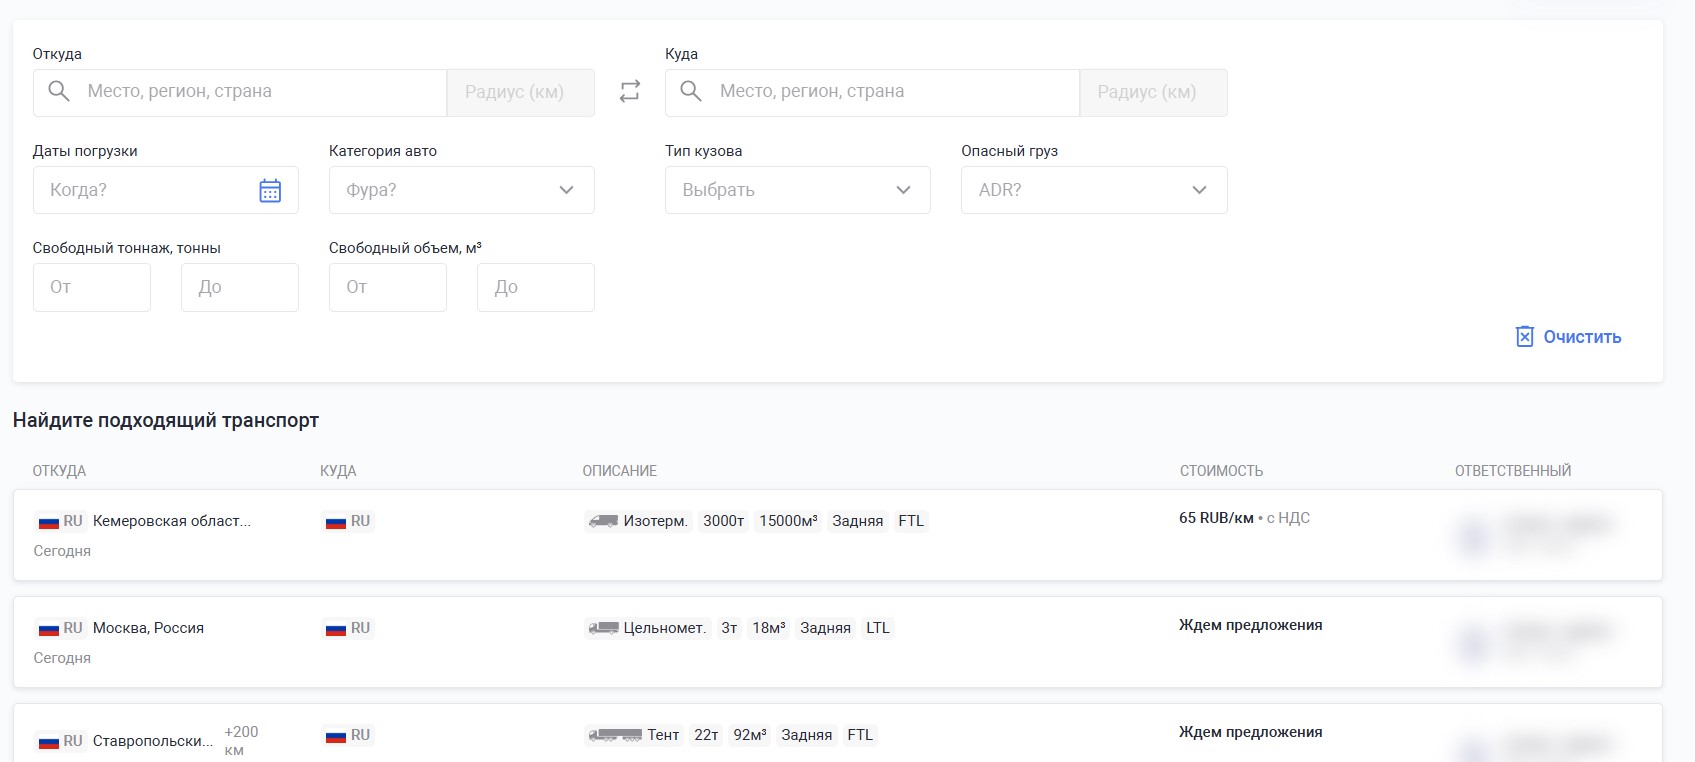The height and width of the screenshot is (762, 1695).
Task: Select the FTL tag in Изотерм. row
Action: point(910,521)
